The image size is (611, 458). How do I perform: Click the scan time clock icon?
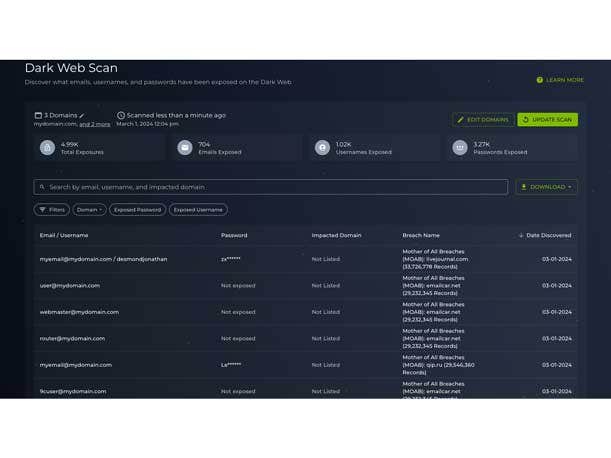pos(121,116)
